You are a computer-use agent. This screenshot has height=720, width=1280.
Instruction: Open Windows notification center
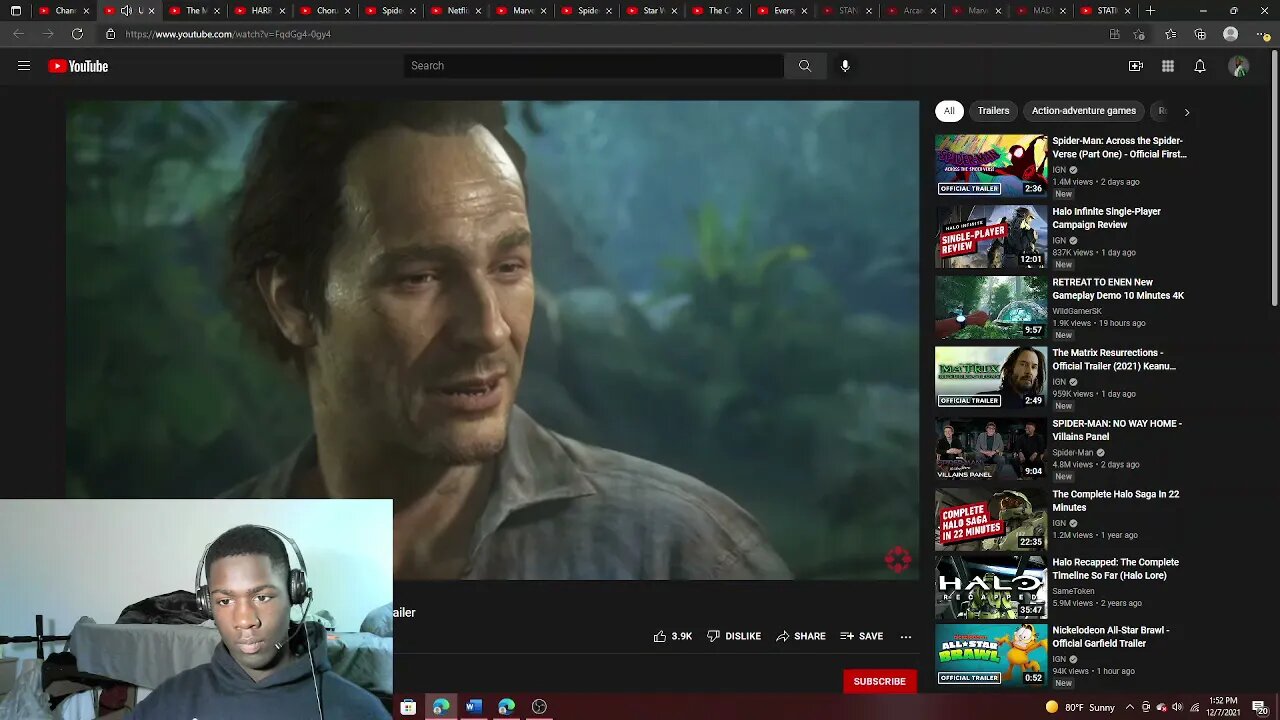pyautogui.click(x=1260, y=707)
